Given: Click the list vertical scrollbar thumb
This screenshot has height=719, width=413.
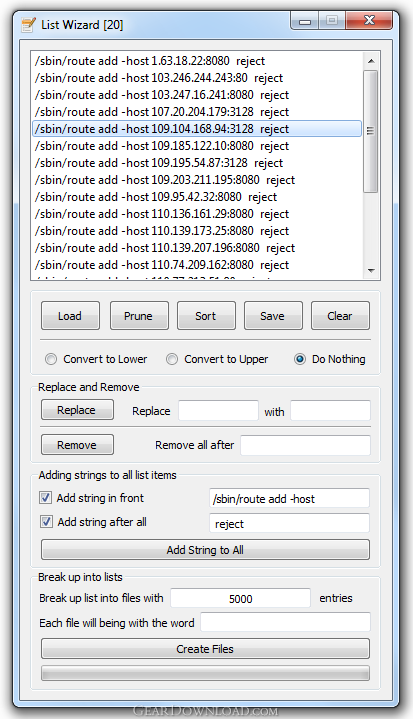Looking at the screenshot, I should [370, 131].
